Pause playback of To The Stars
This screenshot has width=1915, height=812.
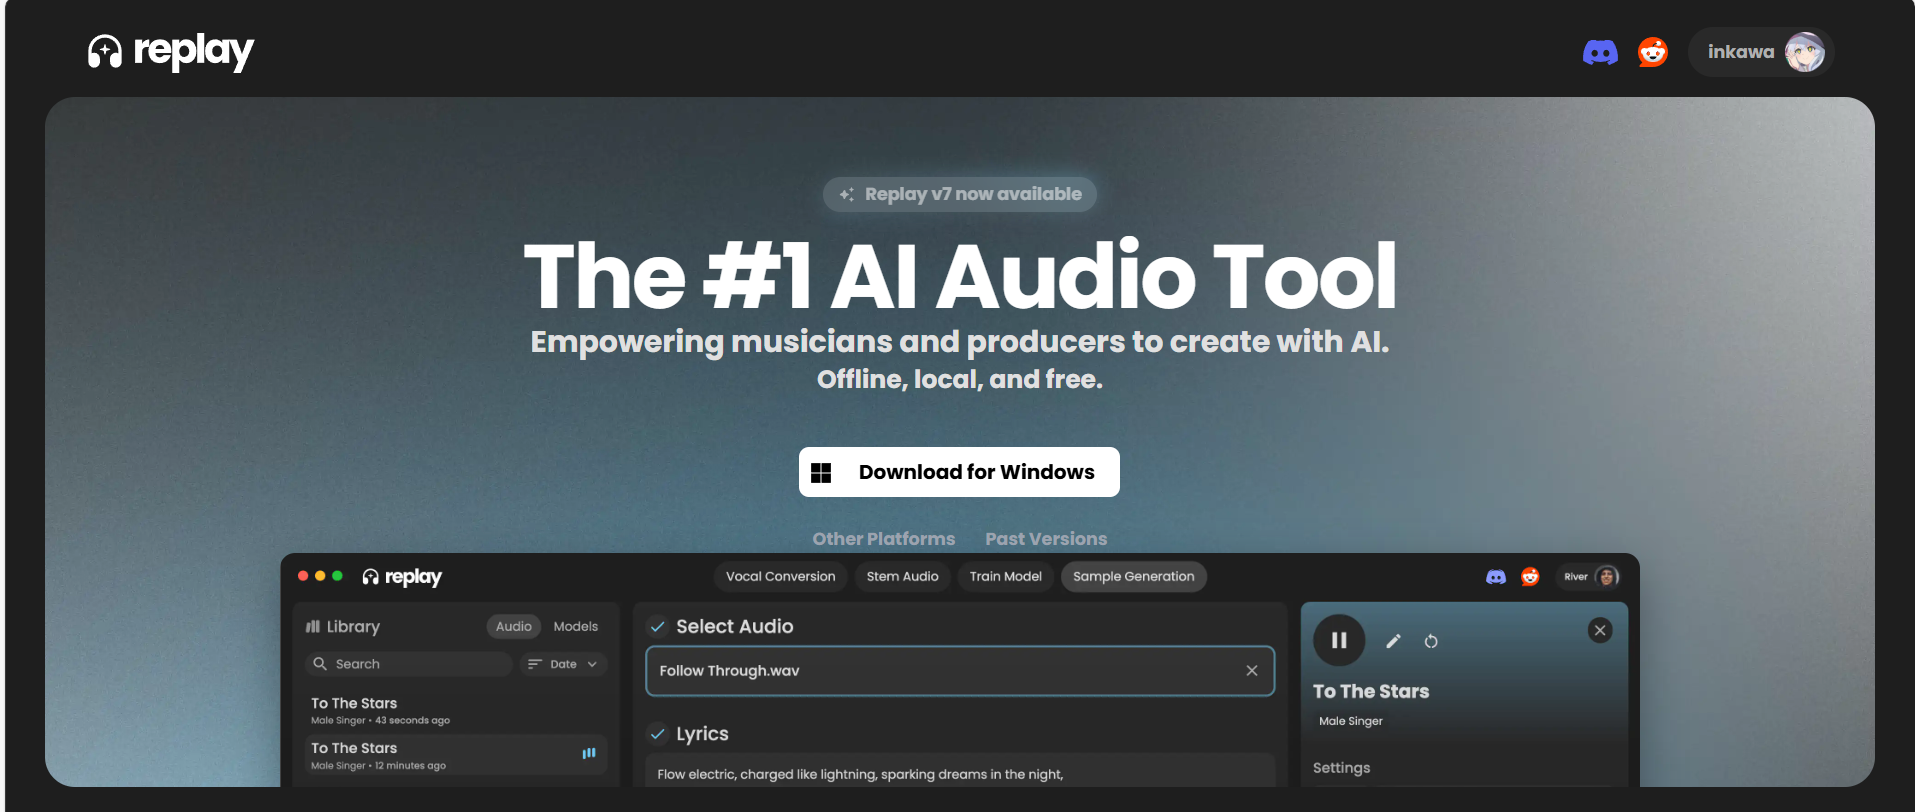1339,640
